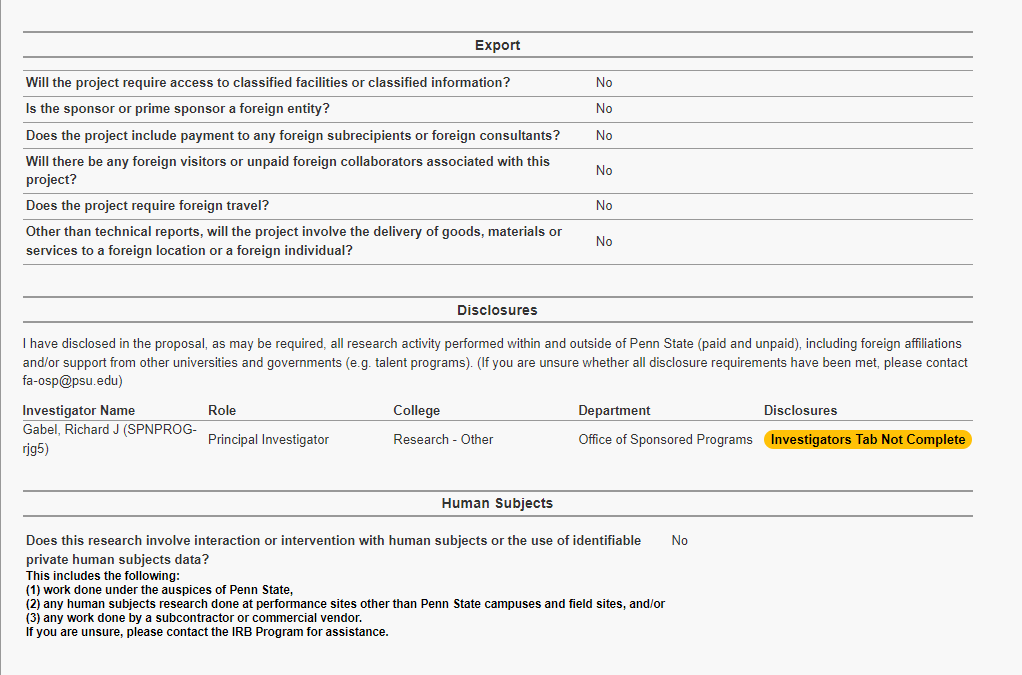Click the foreign visitors collaborators question
Screen dimensions: 1022x675
tap(288, 170)
